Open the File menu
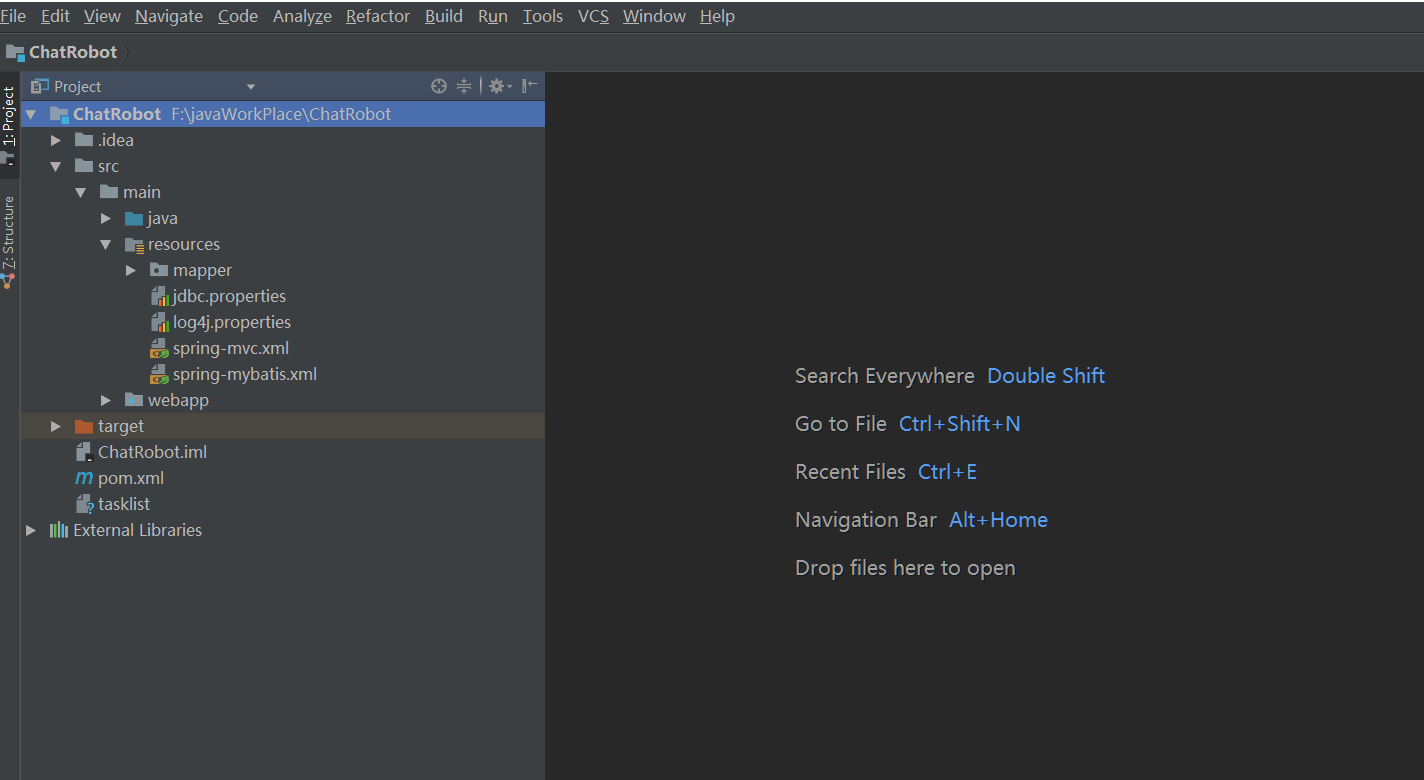Image resolution: width=1424 pixels, height=780 pixels. click(13, 16)
